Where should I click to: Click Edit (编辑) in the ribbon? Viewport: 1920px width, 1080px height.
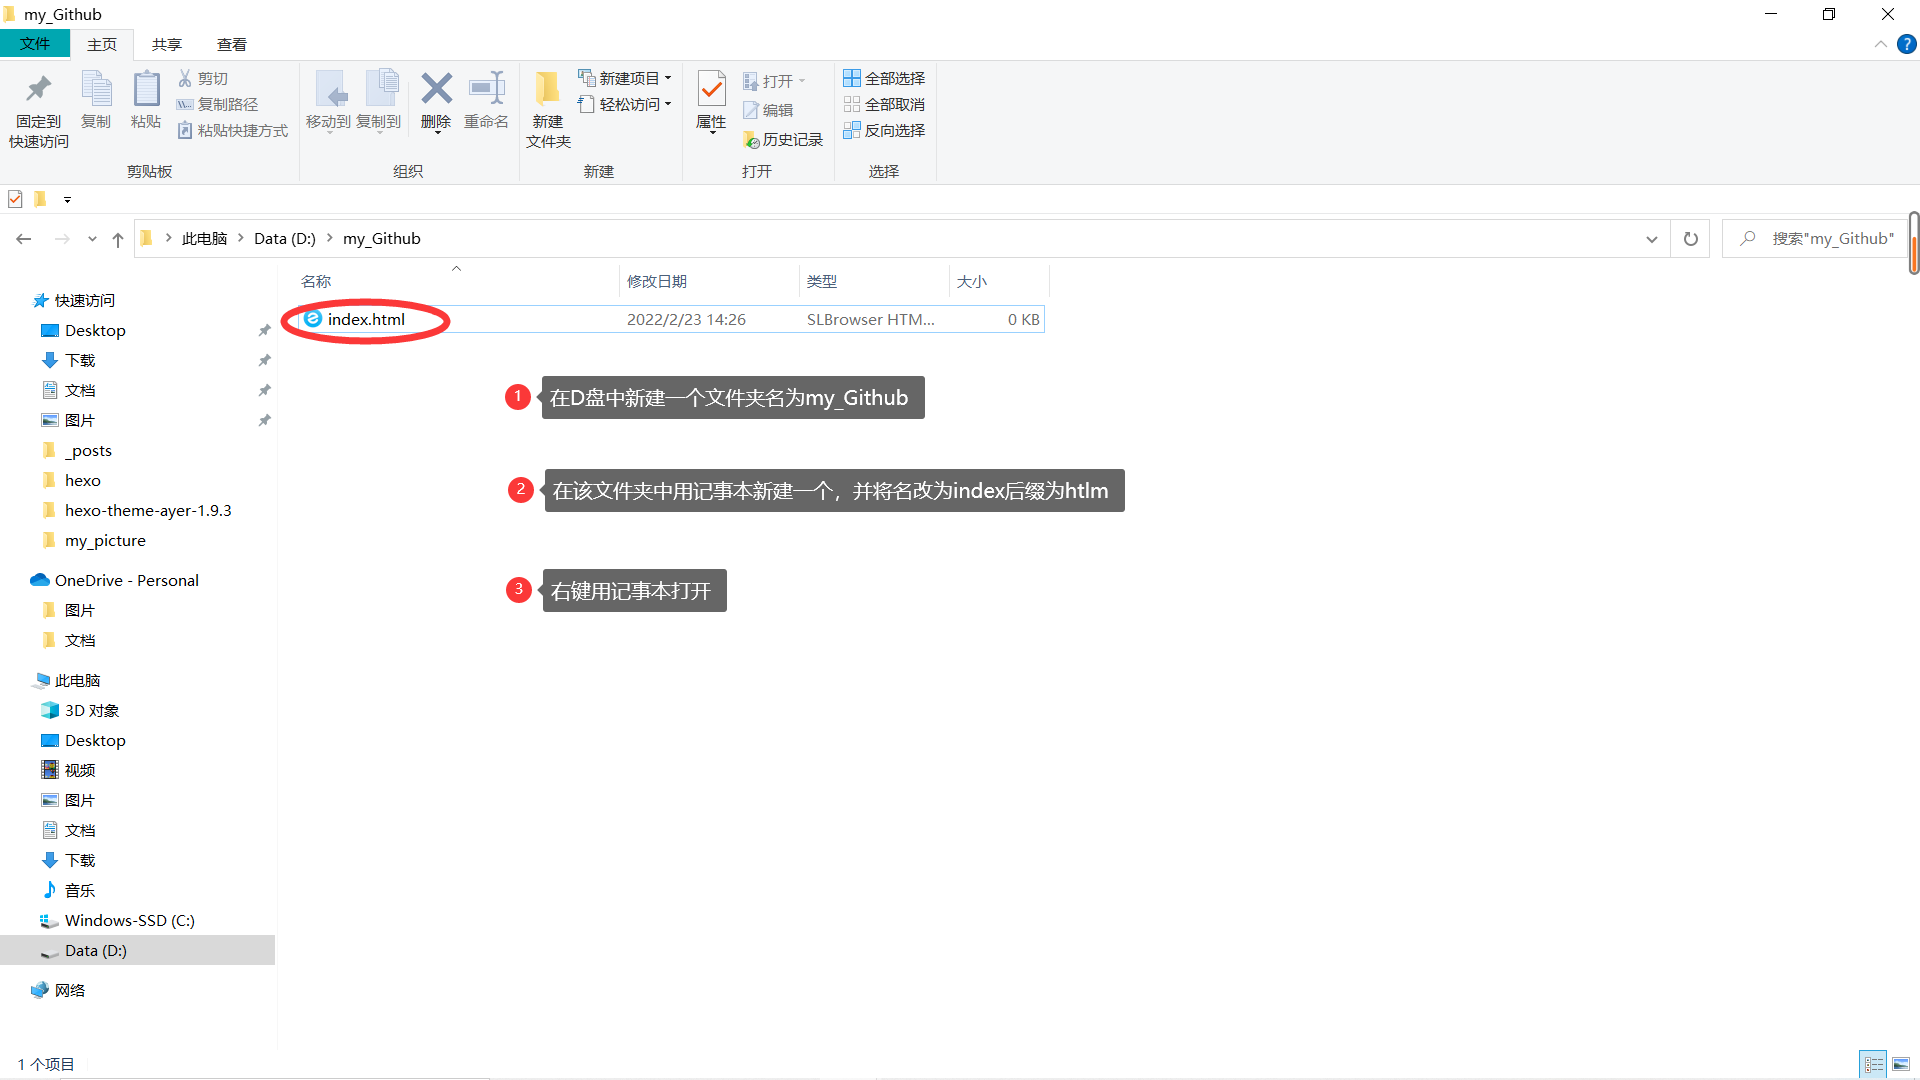[x=768, y=110]
